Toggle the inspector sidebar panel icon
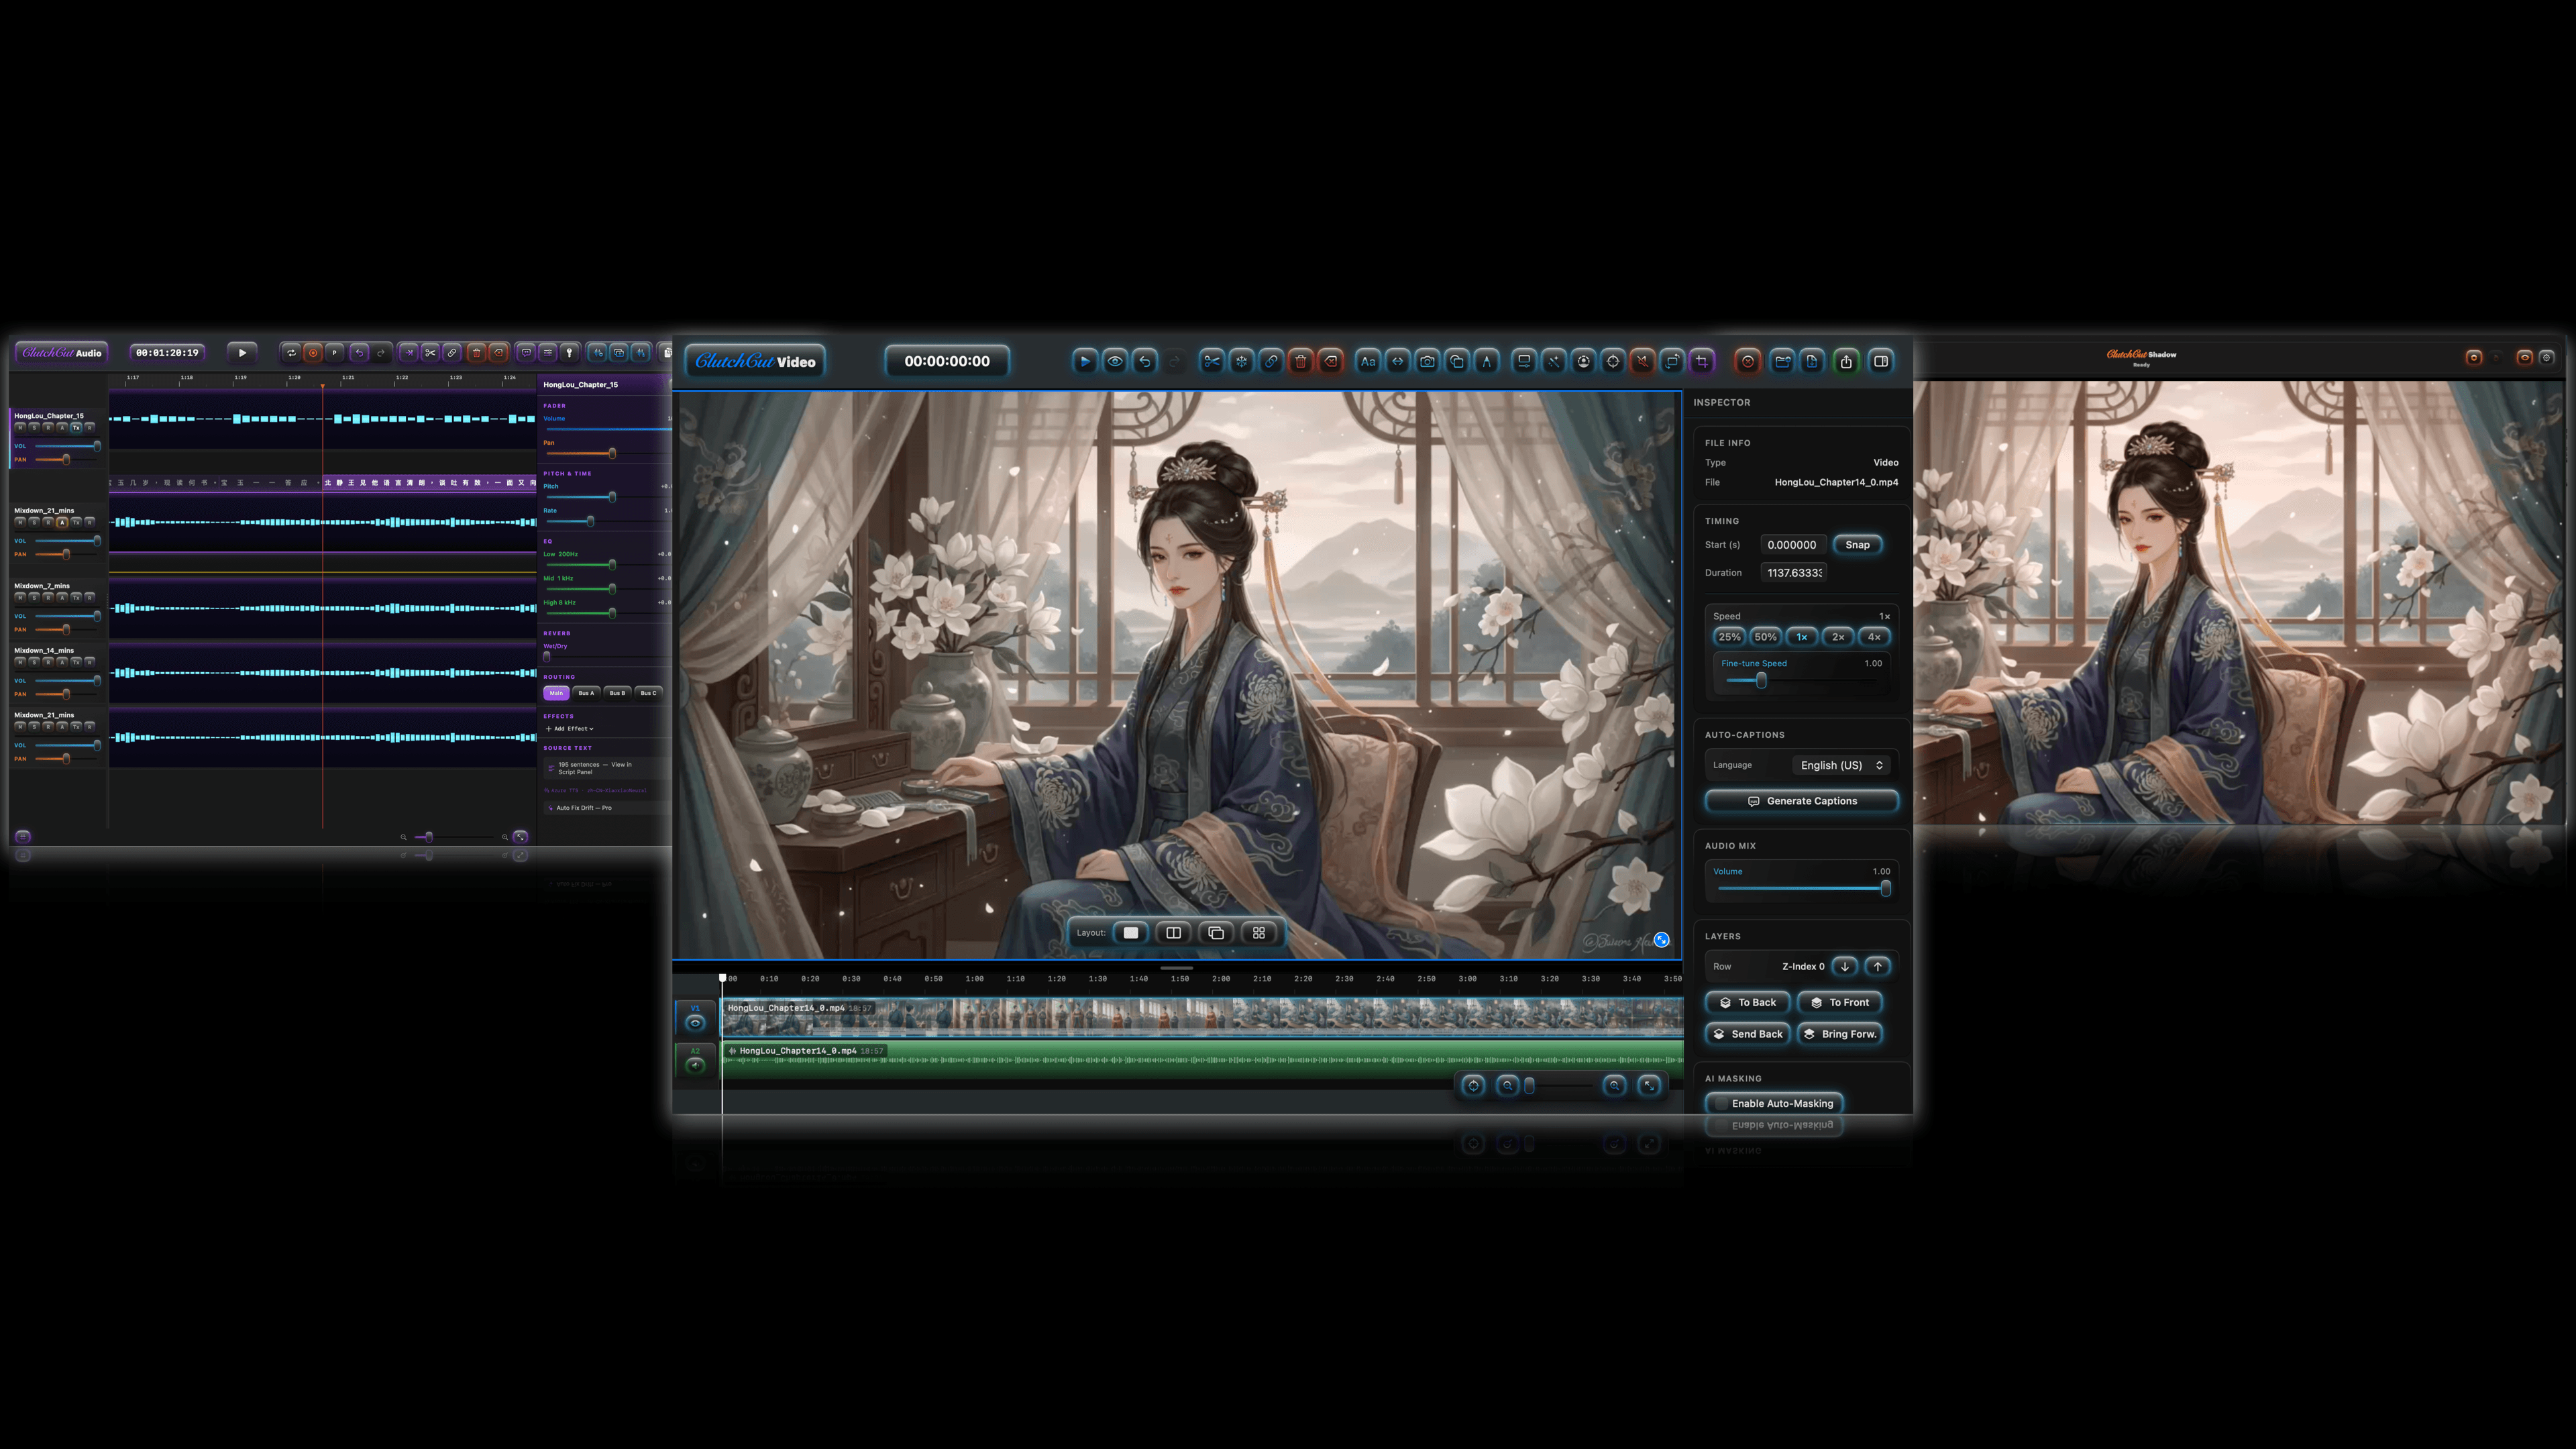This screenshot has width=2576, height=1449. [x=1881, y=361]
